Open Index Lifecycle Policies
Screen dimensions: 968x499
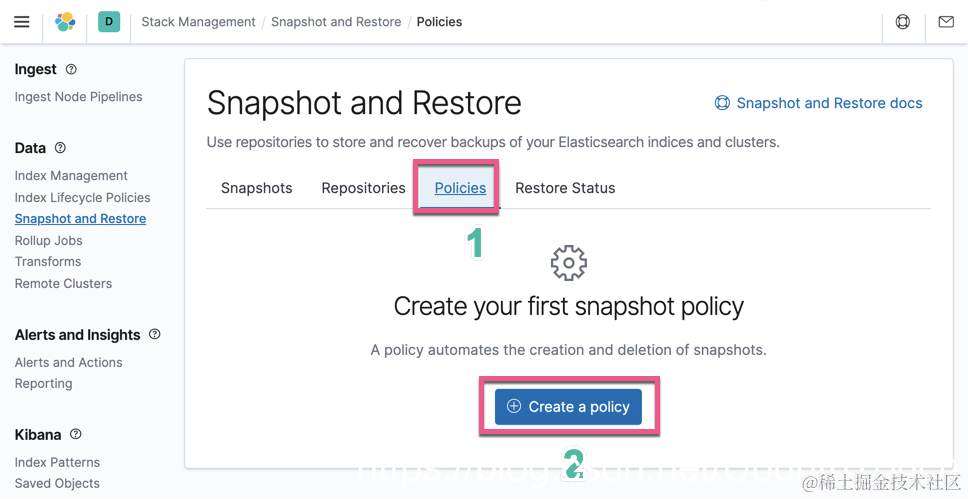[83, 198]
